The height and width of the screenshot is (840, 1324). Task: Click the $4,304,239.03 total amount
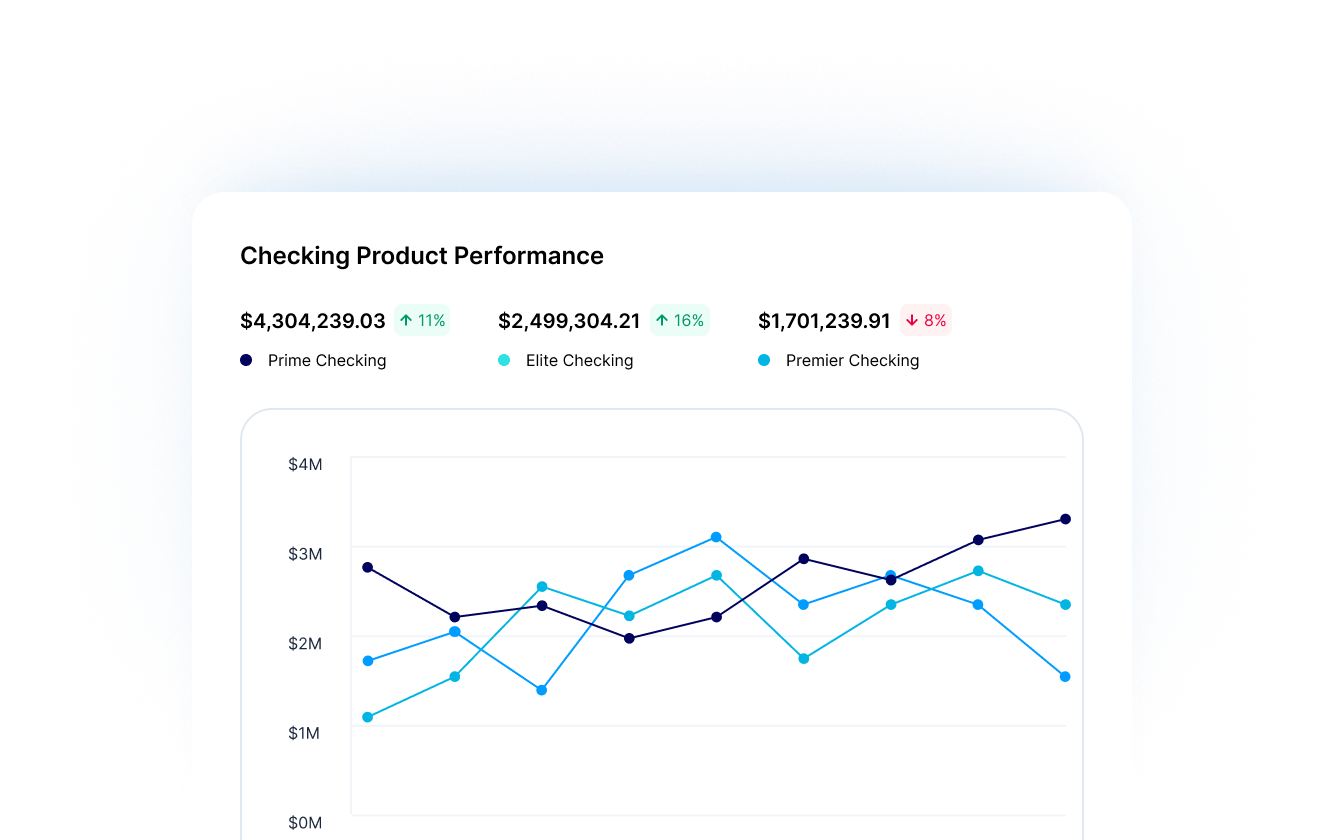coord(312,321)
